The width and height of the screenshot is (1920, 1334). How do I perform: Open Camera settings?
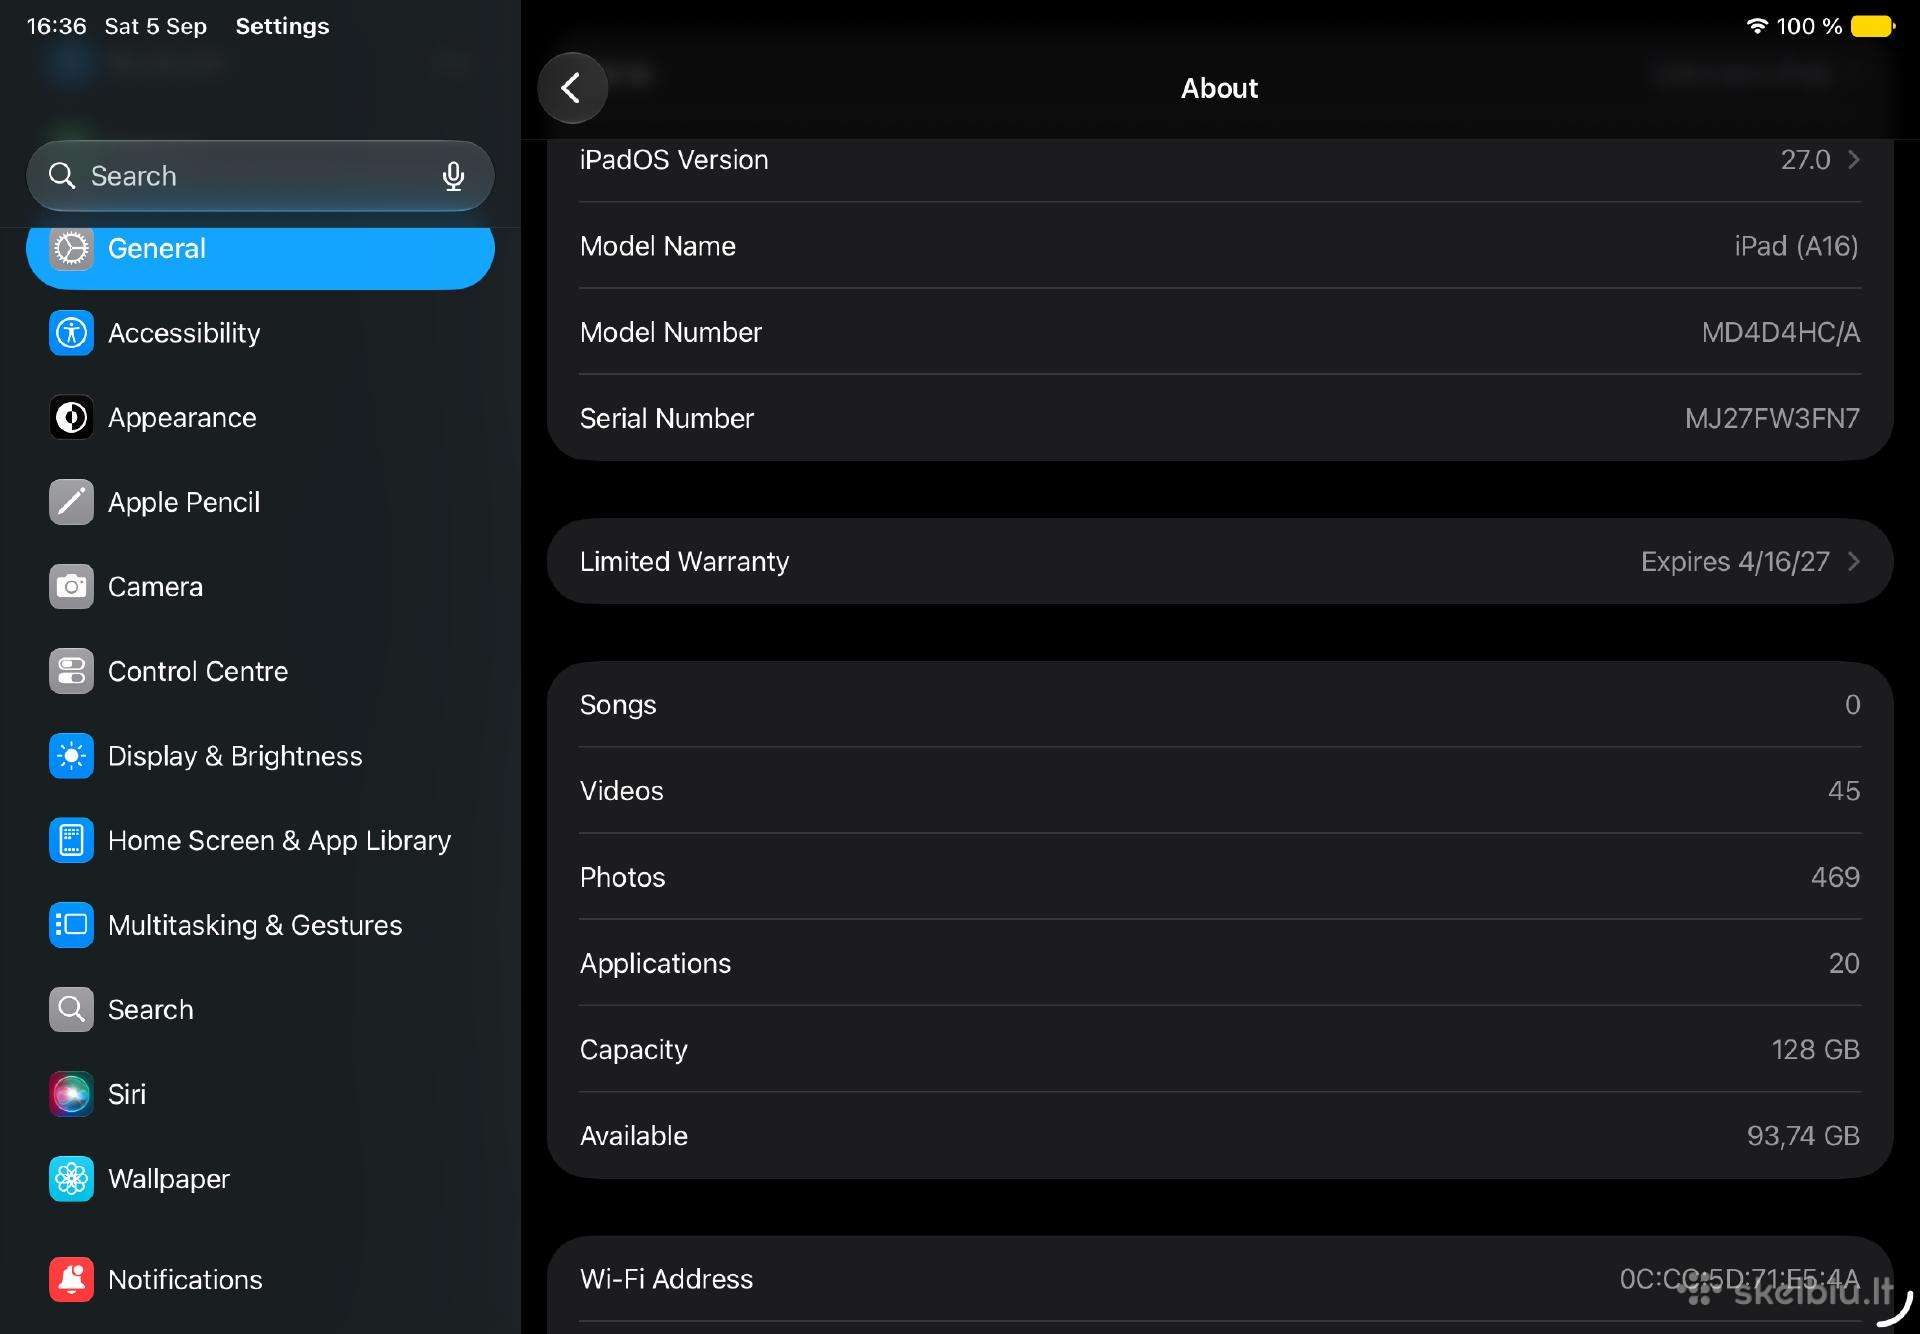[260, 586]
